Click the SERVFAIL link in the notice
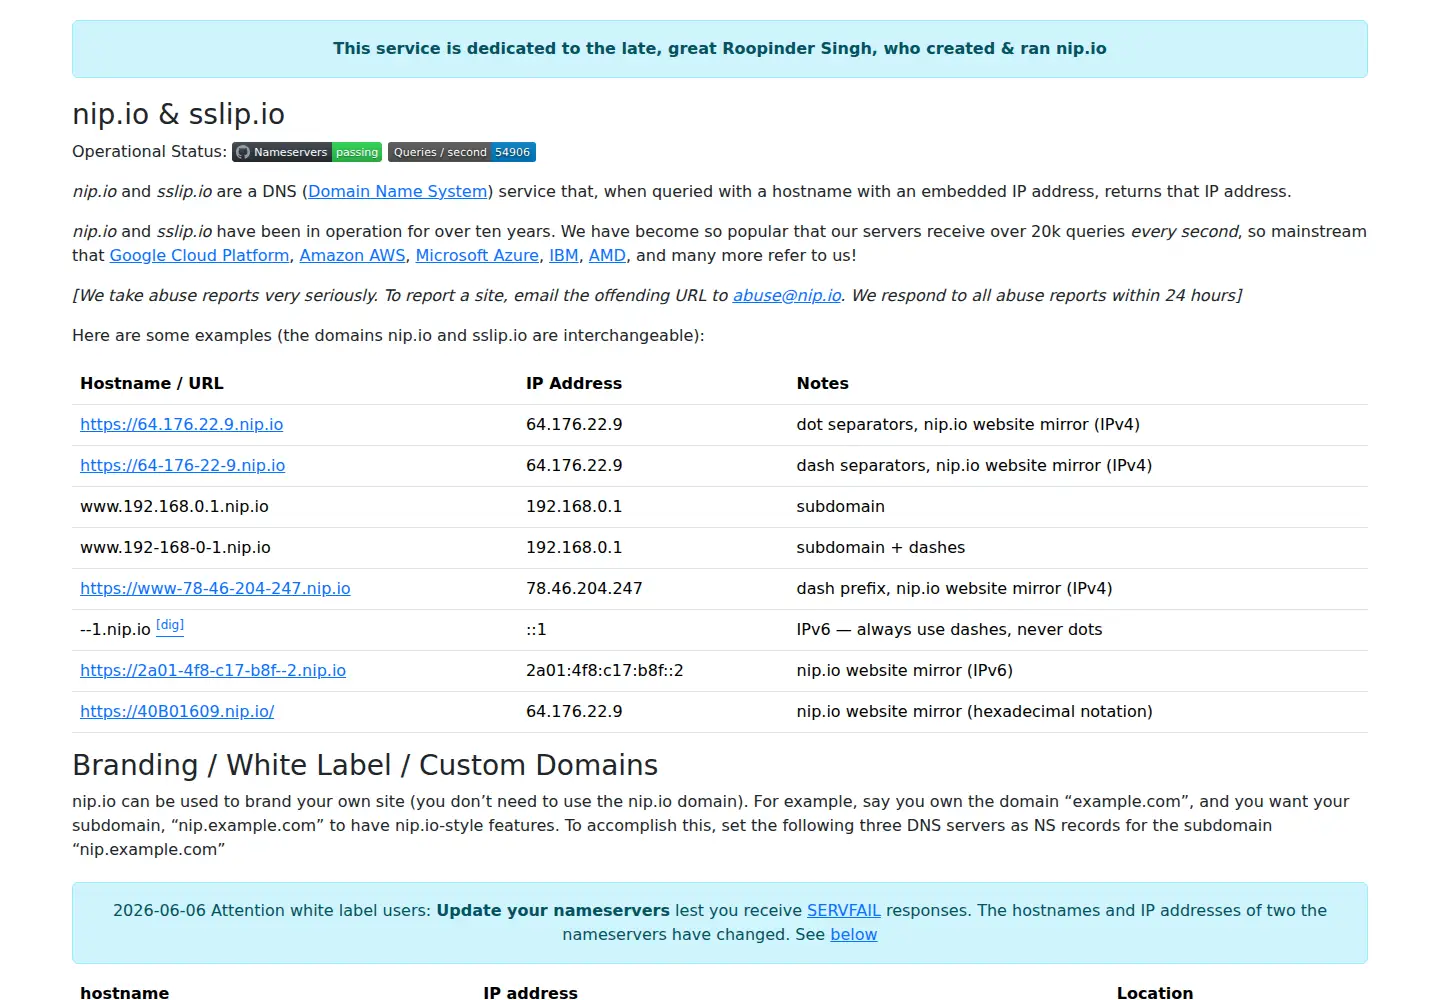1440x1000 pixels. pyautogui.click(x=844, y=910)
